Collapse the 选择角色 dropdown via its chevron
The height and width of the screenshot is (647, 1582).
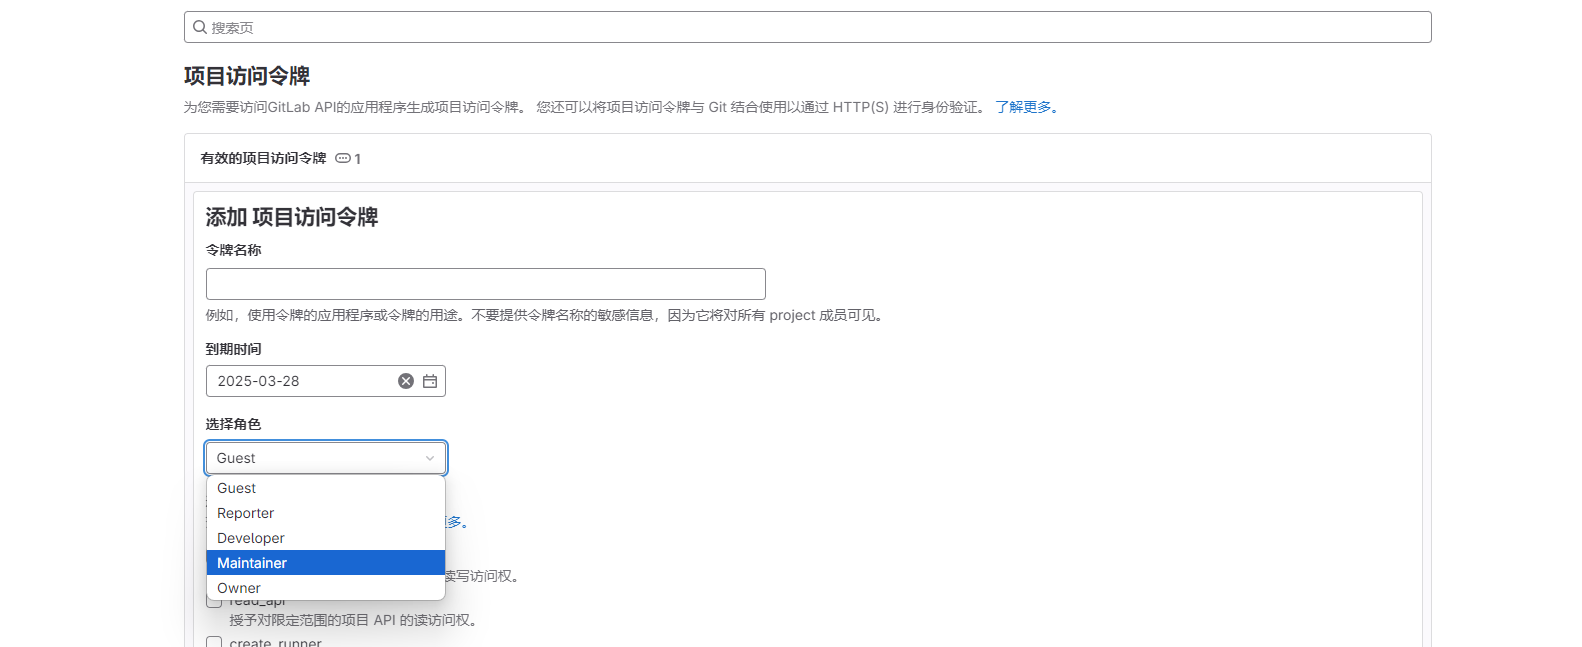[430, 458]
